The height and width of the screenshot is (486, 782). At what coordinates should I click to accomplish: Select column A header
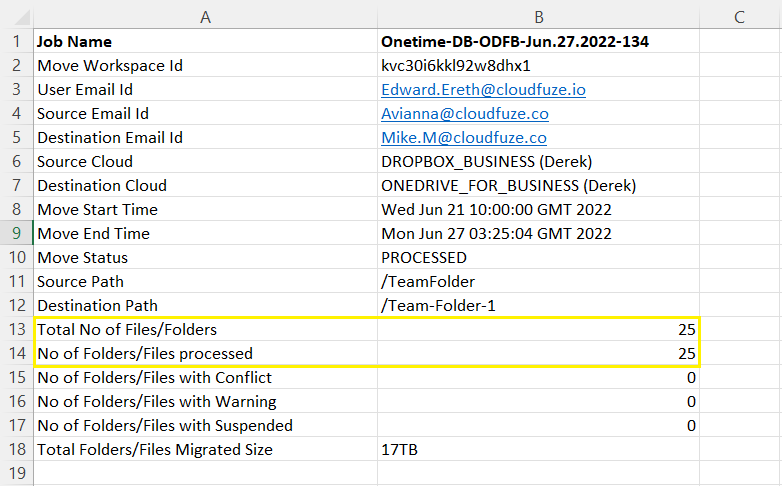(205, 16)
